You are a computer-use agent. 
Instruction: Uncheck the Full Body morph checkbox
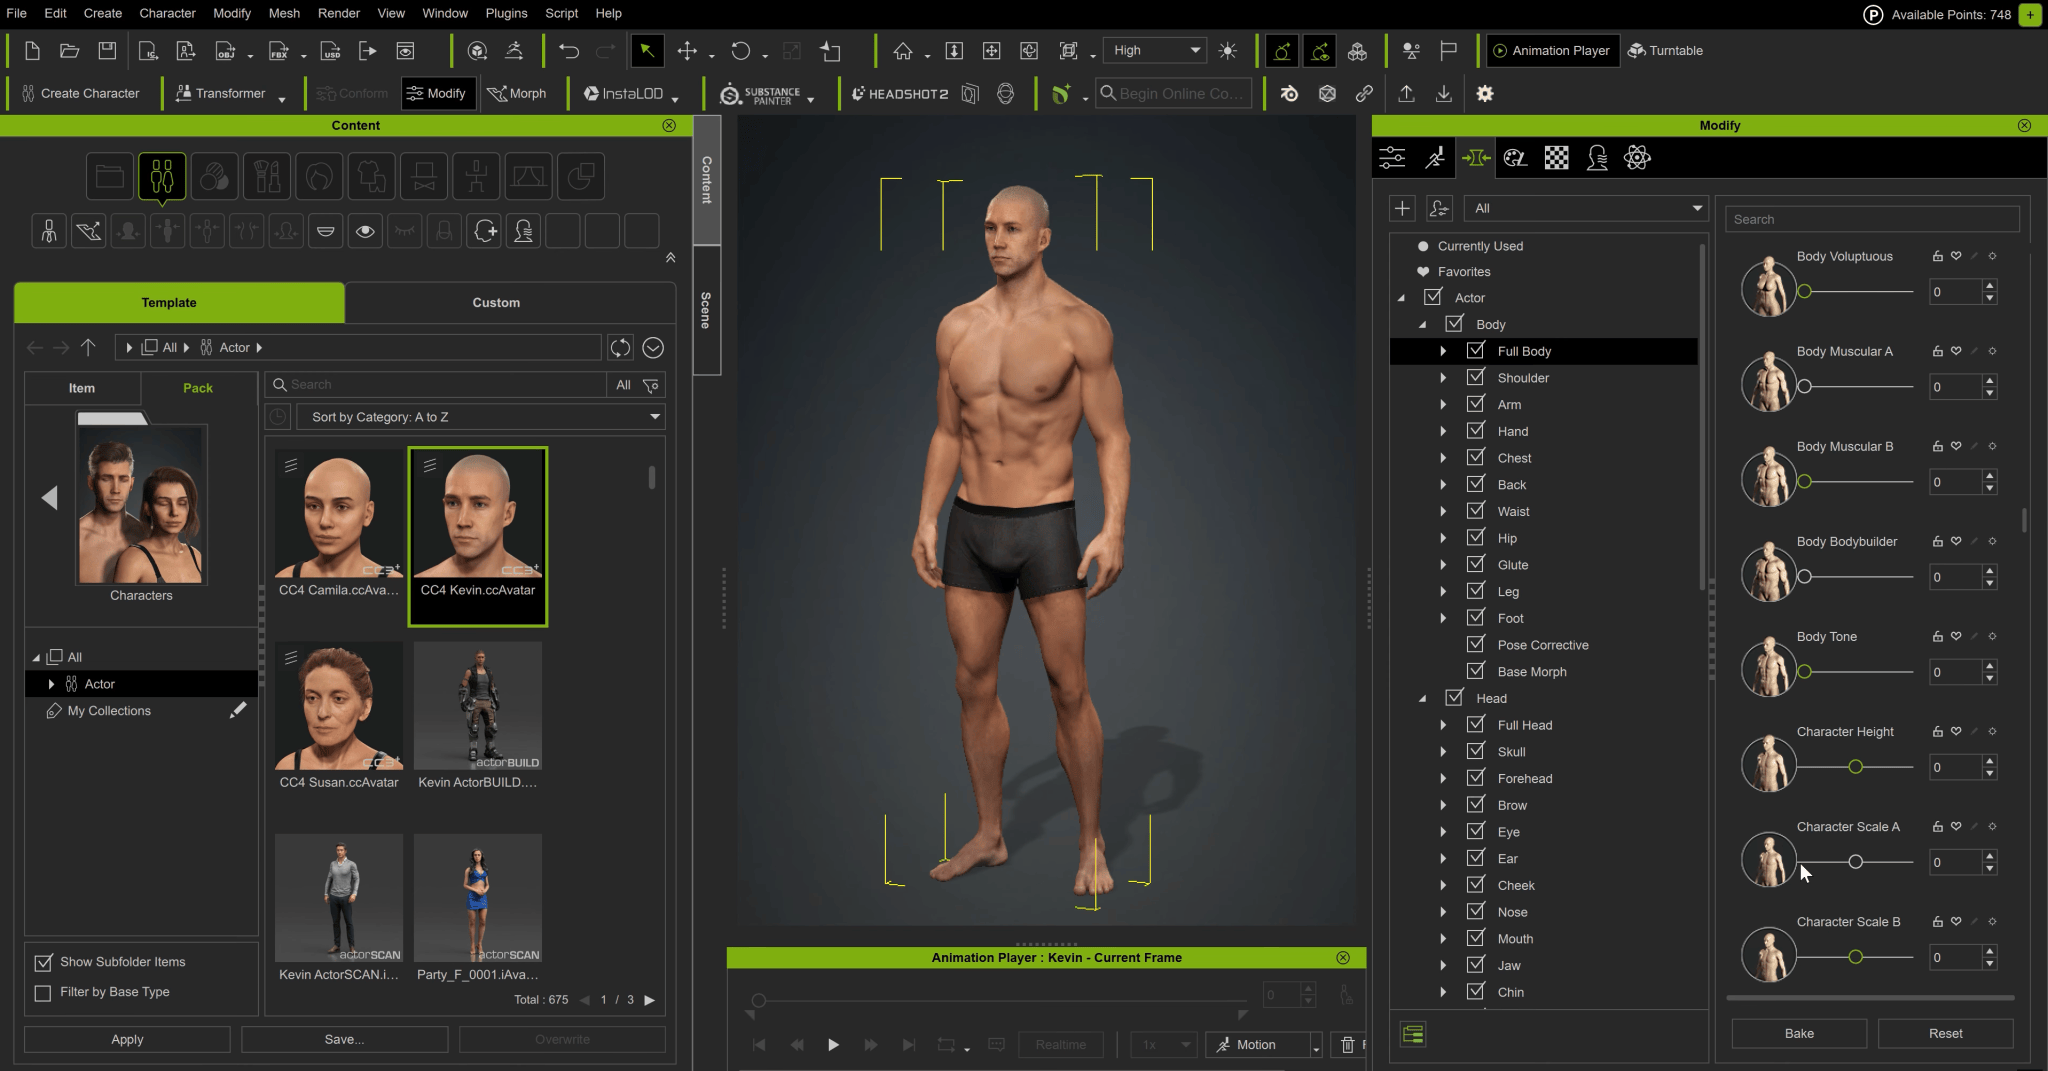click(1475, 350)
